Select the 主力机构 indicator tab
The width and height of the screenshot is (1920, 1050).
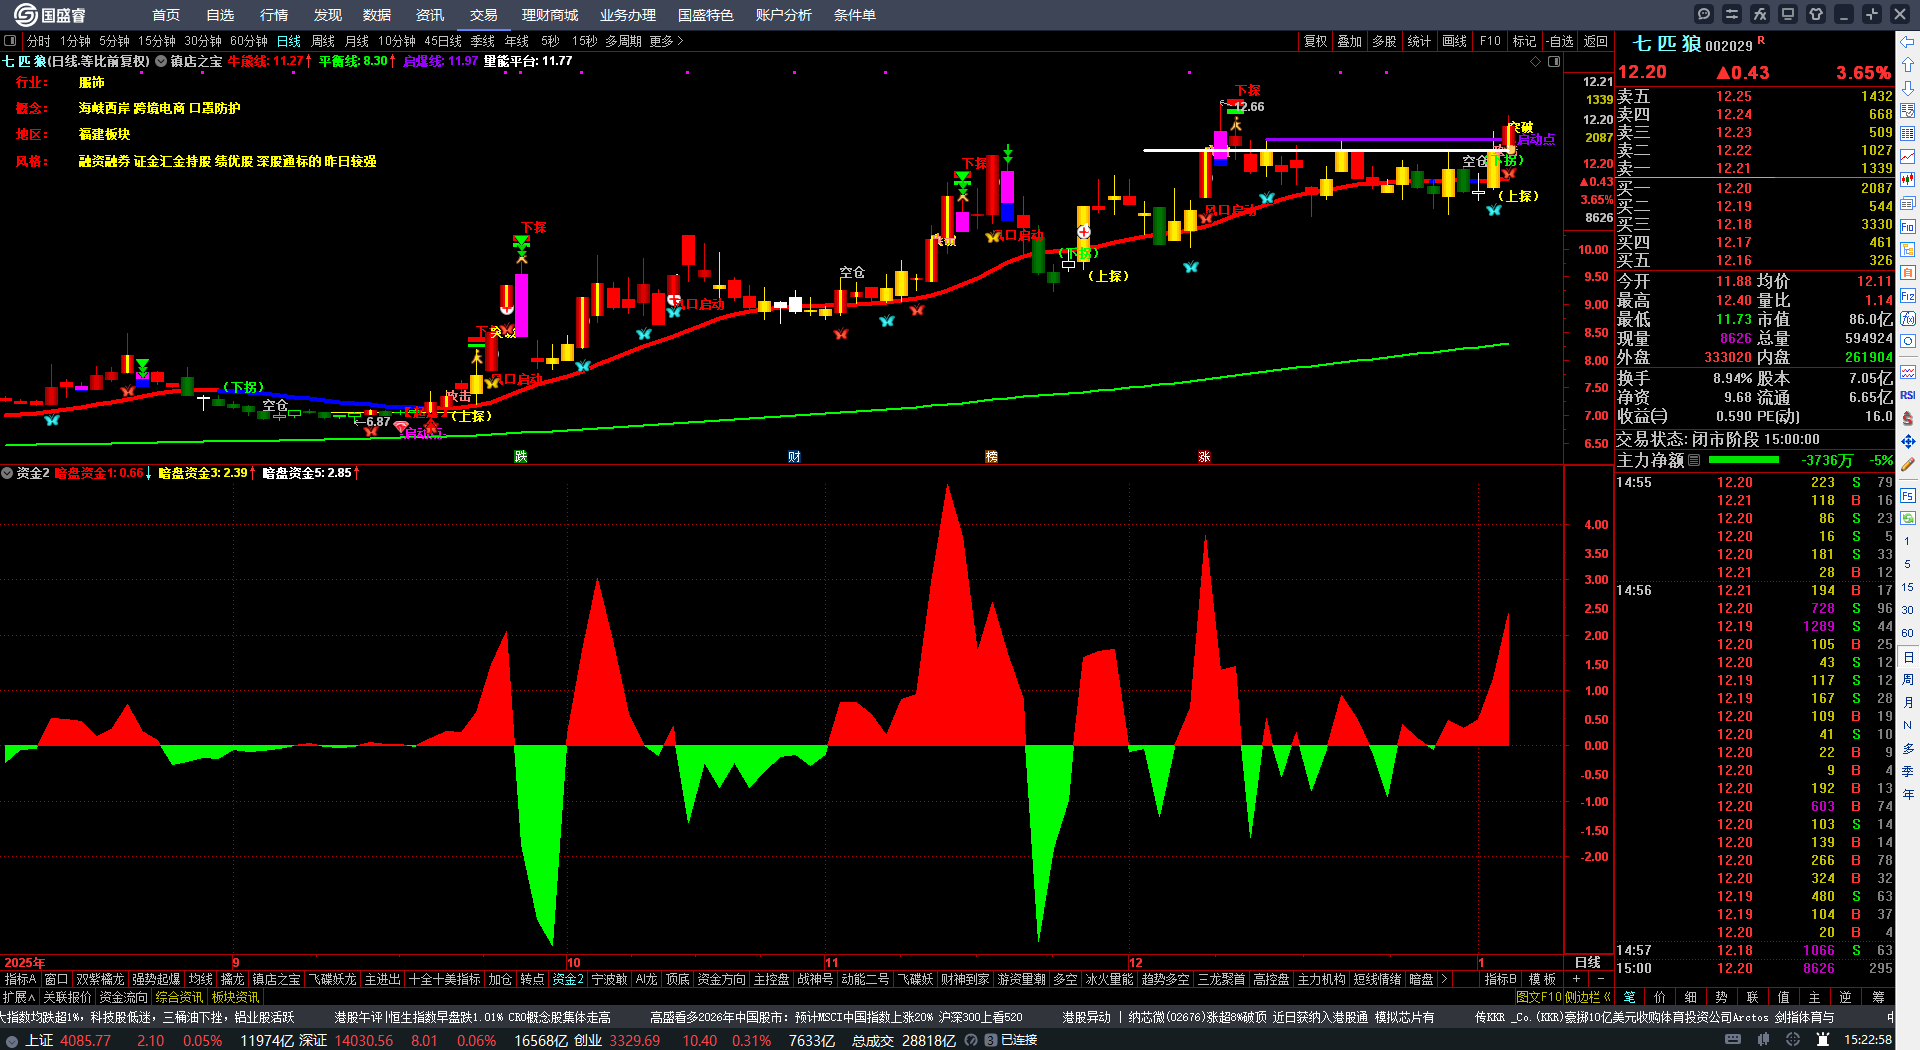[1321, 979]
